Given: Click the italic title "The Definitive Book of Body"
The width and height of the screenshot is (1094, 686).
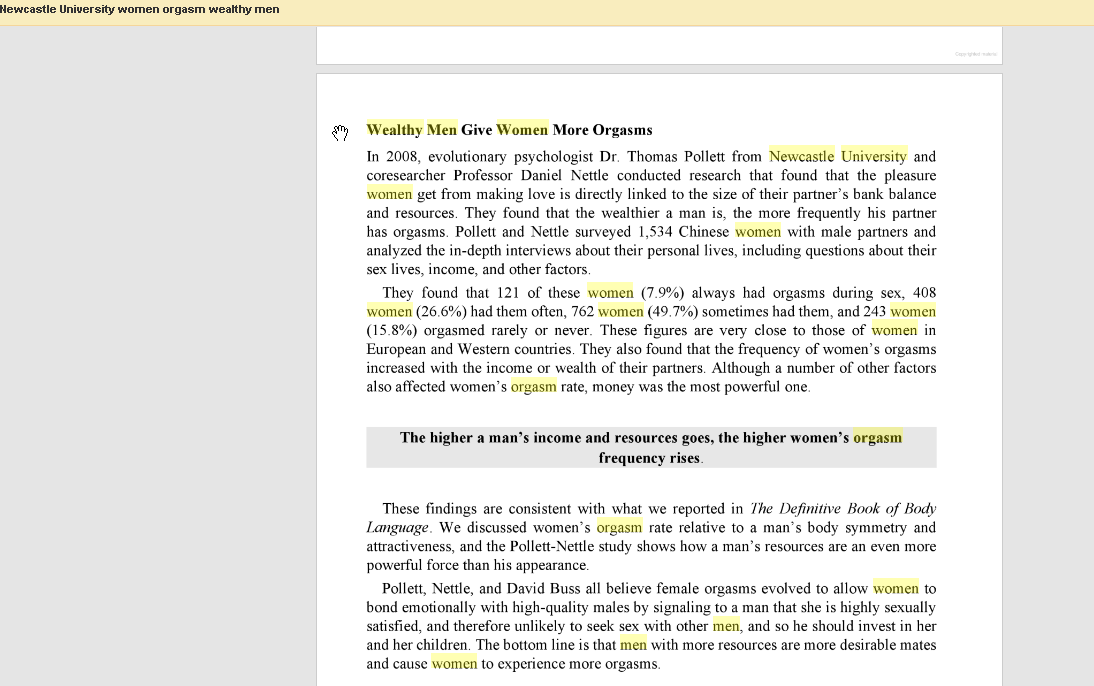Looking at the screenshot, I should point(843,509).
